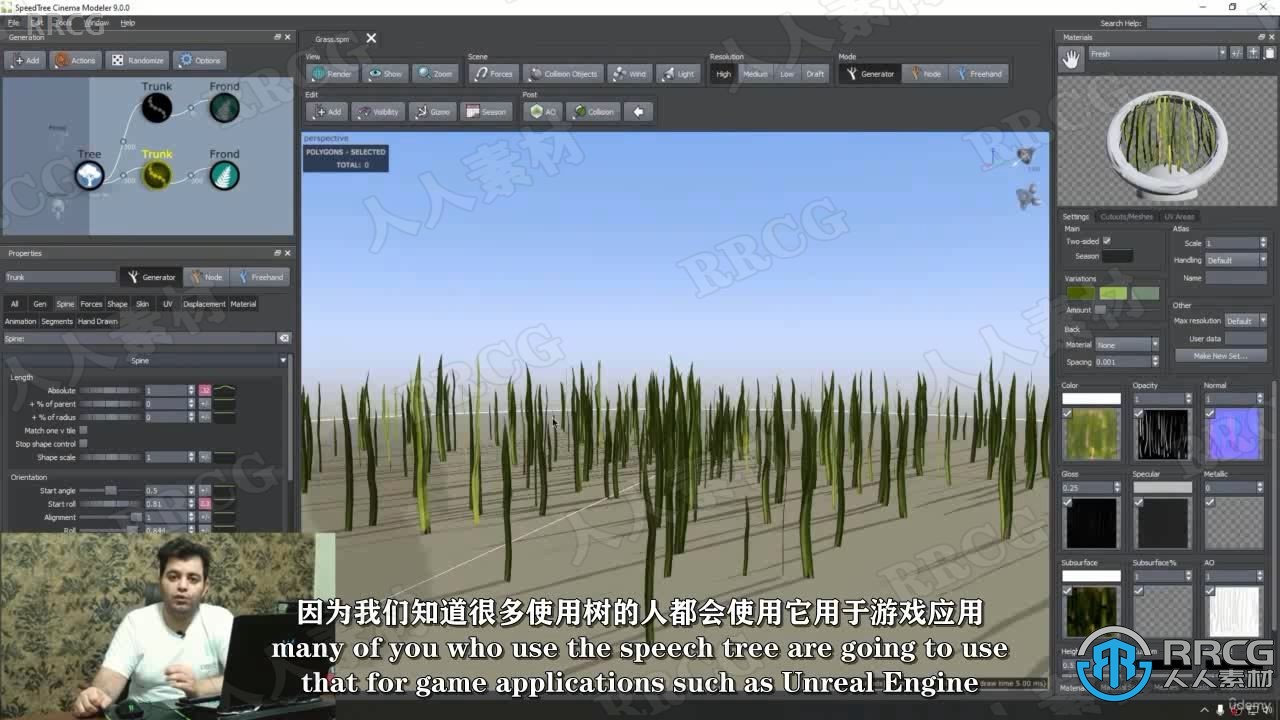Open the Fresh material dropdown
This screenshot has width=1280, height=720.
click(x=1156, y=54)
